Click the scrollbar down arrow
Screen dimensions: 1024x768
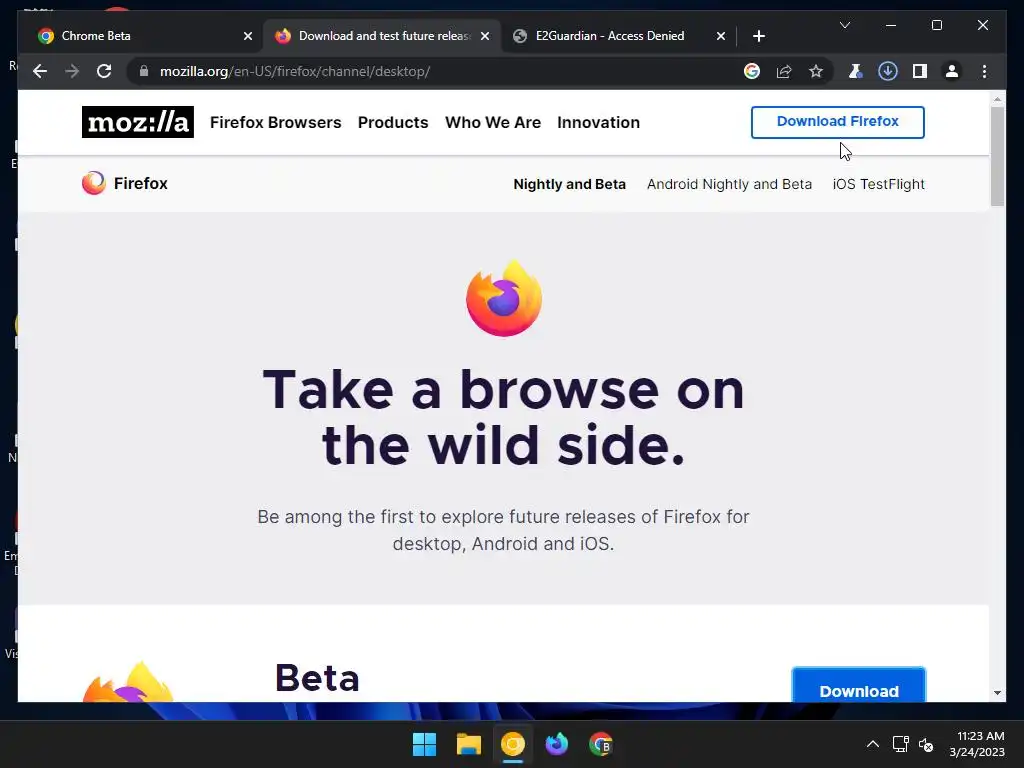pyautogui.click(x=997, y=693)
